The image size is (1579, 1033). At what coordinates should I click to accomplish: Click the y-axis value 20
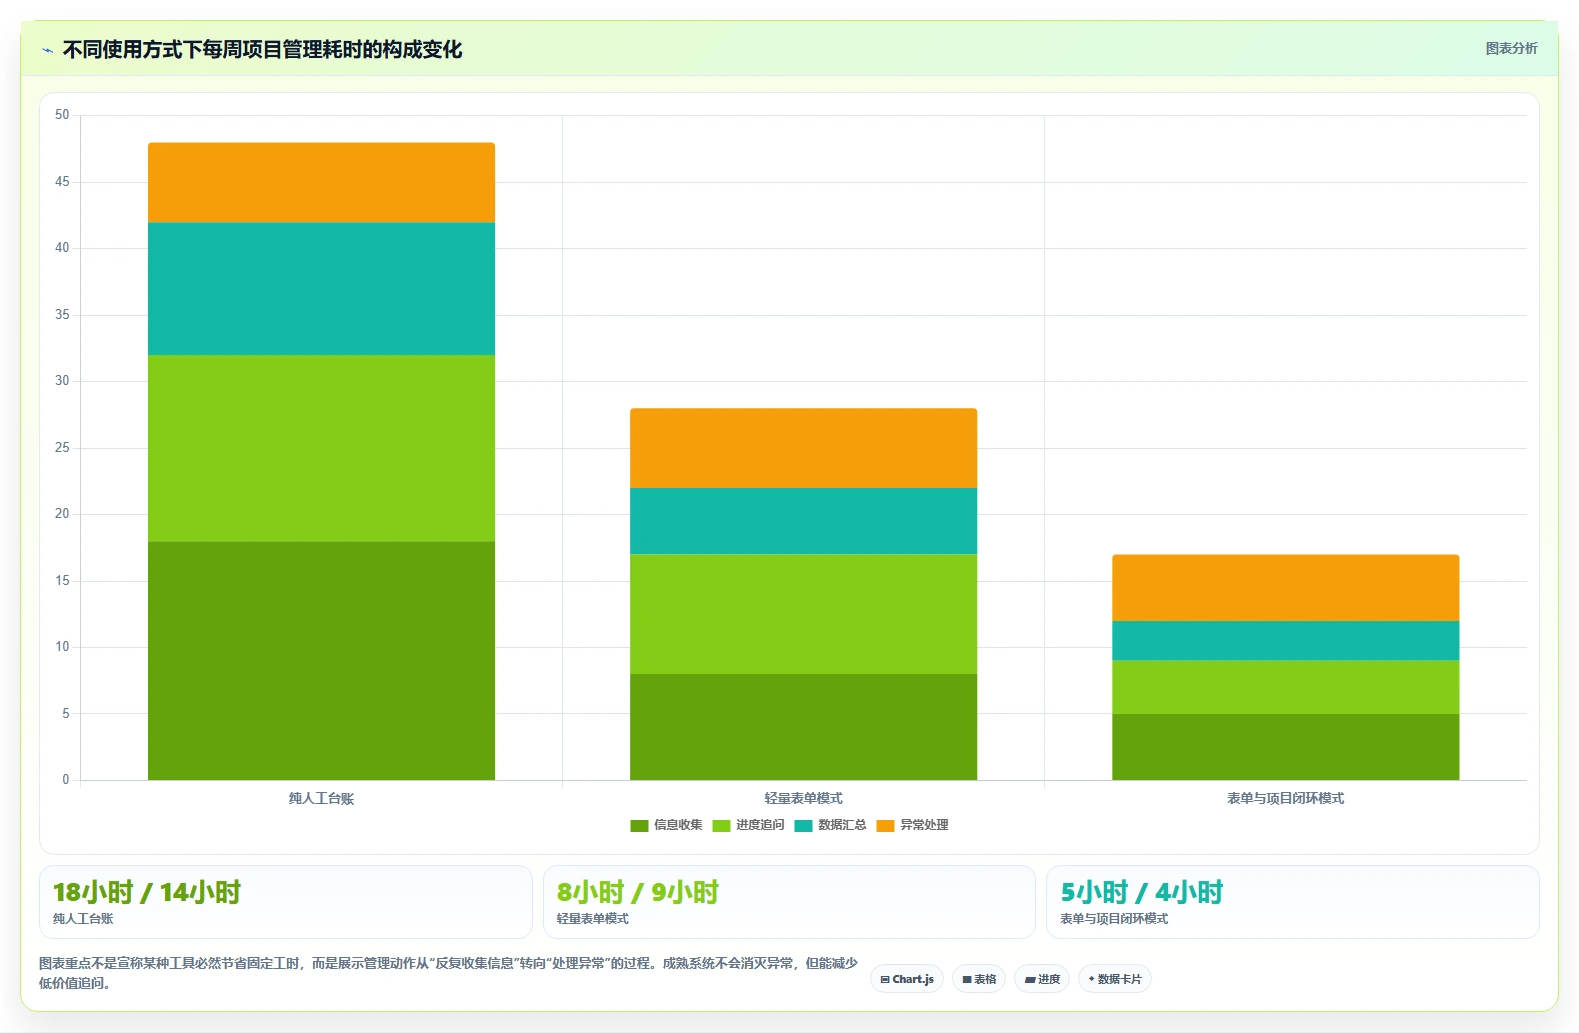(62, 514)
